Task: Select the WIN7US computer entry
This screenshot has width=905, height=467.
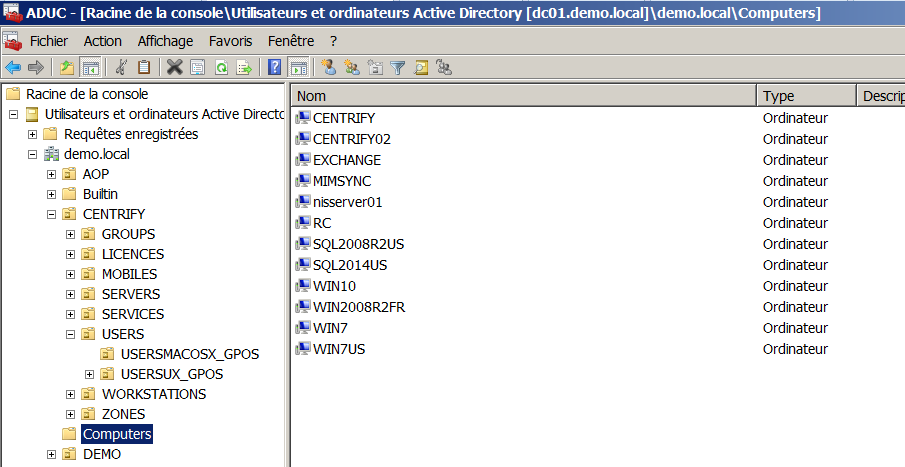Action: pos(339,349)
